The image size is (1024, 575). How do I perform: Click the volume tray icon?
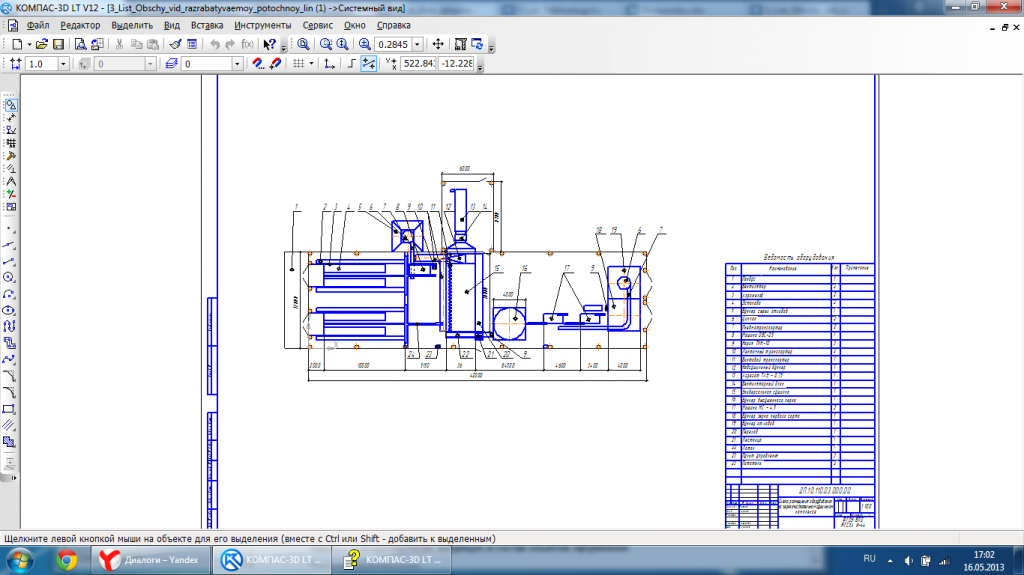908,561
